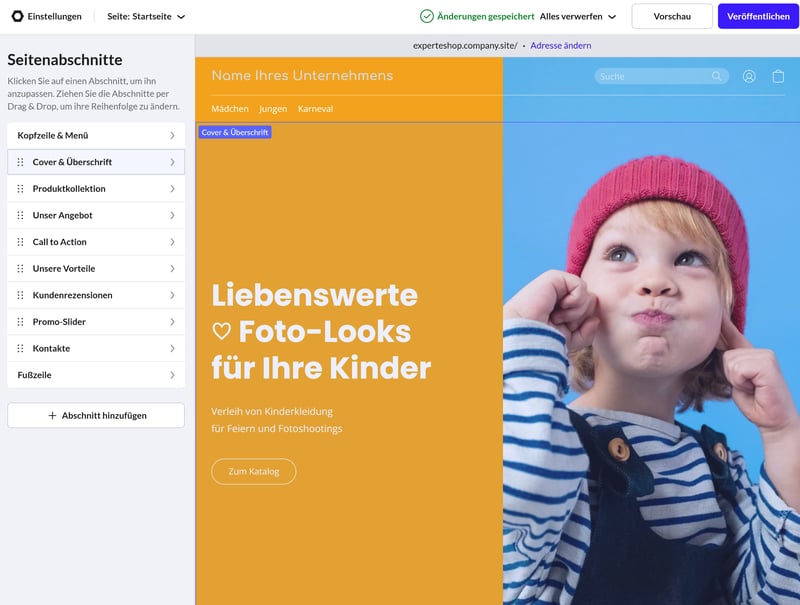The image size is (800, 605).
Task: Click the Vorschau button
Action: (672, 16)
